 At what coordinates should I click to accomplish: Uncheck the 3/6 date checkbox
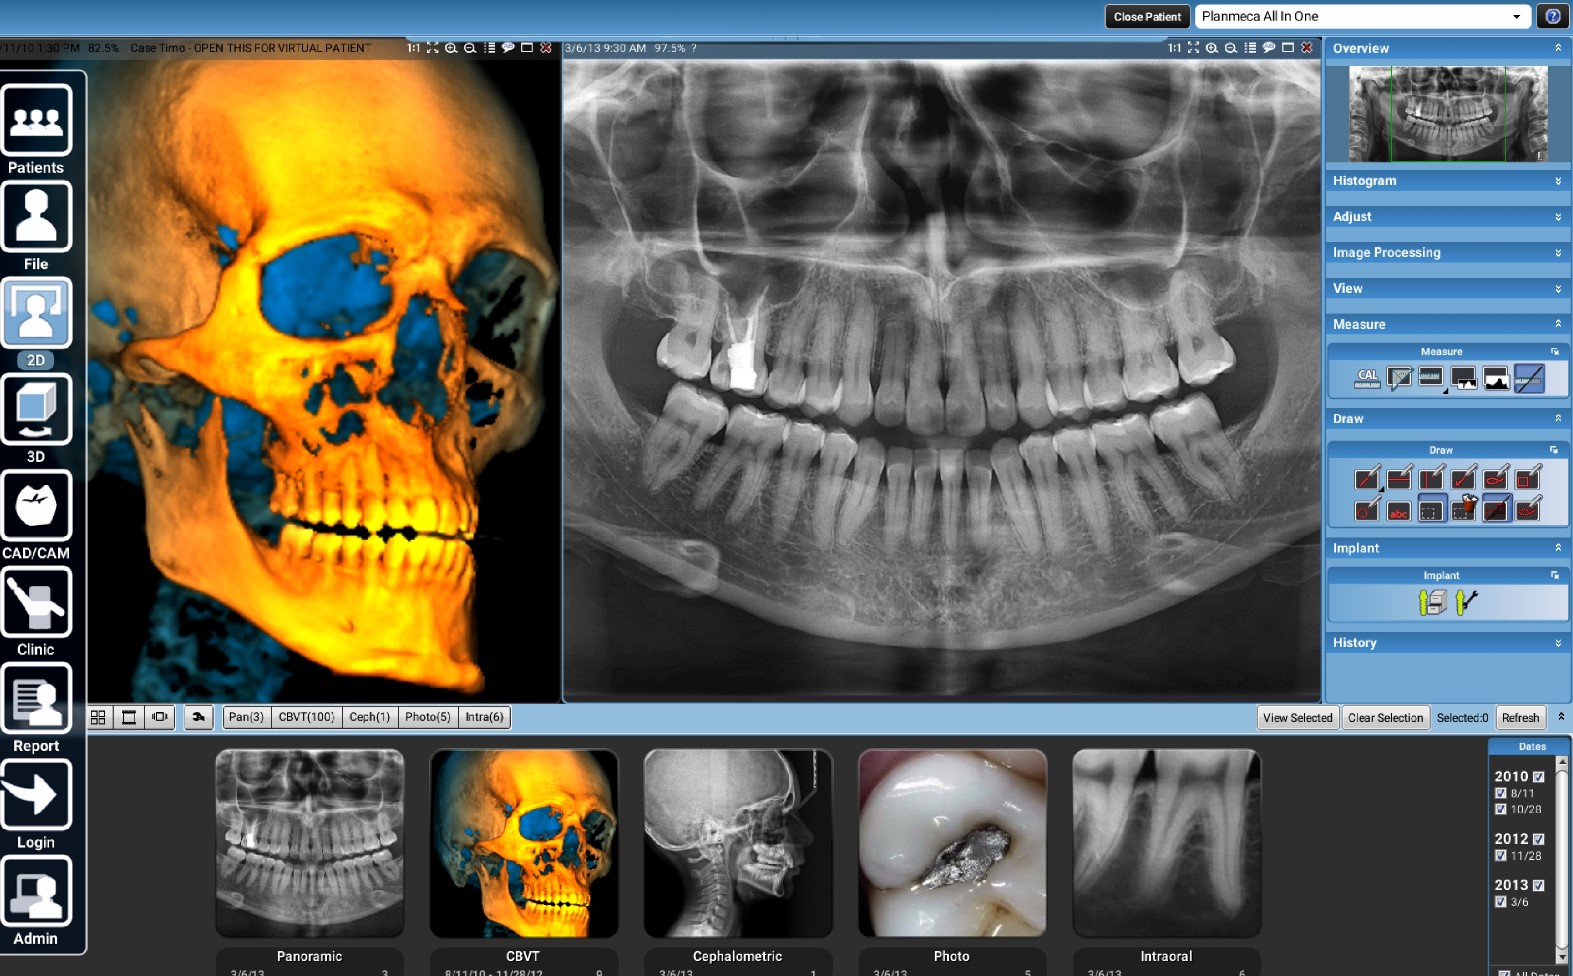[x=1500, y=902]
